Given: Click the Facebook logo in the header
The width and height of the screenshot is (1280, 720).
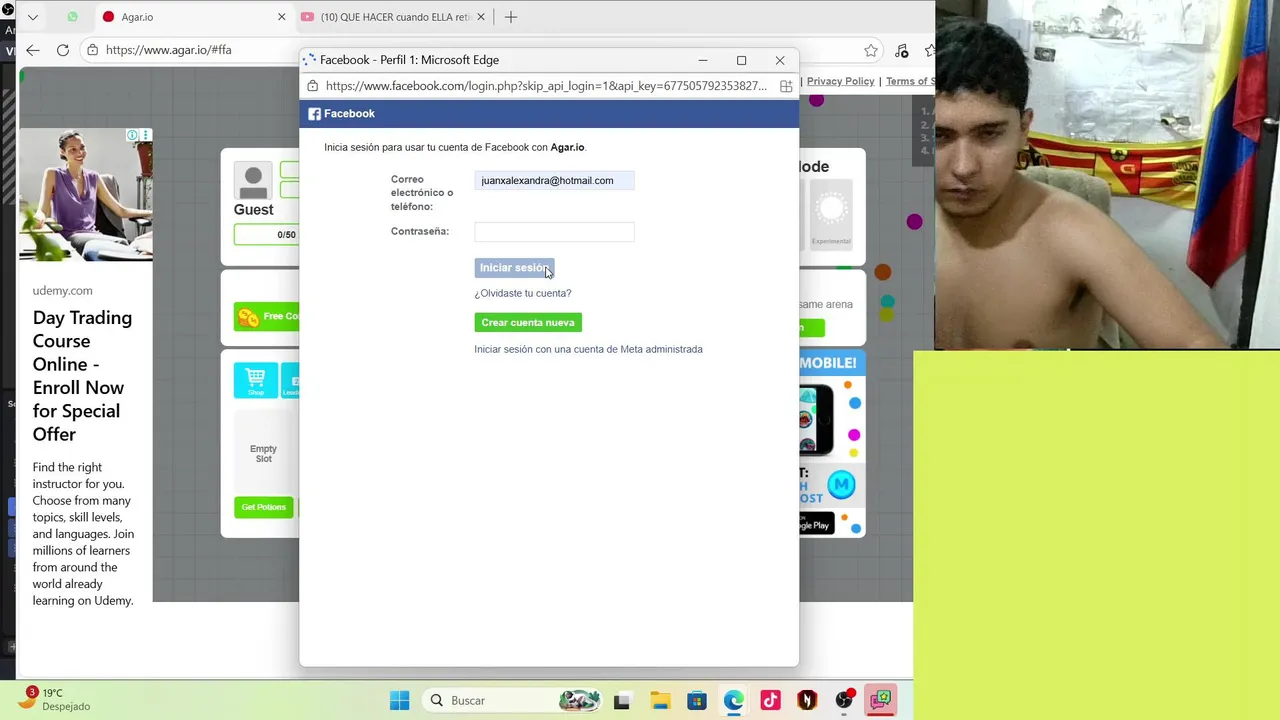Looking at the screenshot, I should click(314, 114).
